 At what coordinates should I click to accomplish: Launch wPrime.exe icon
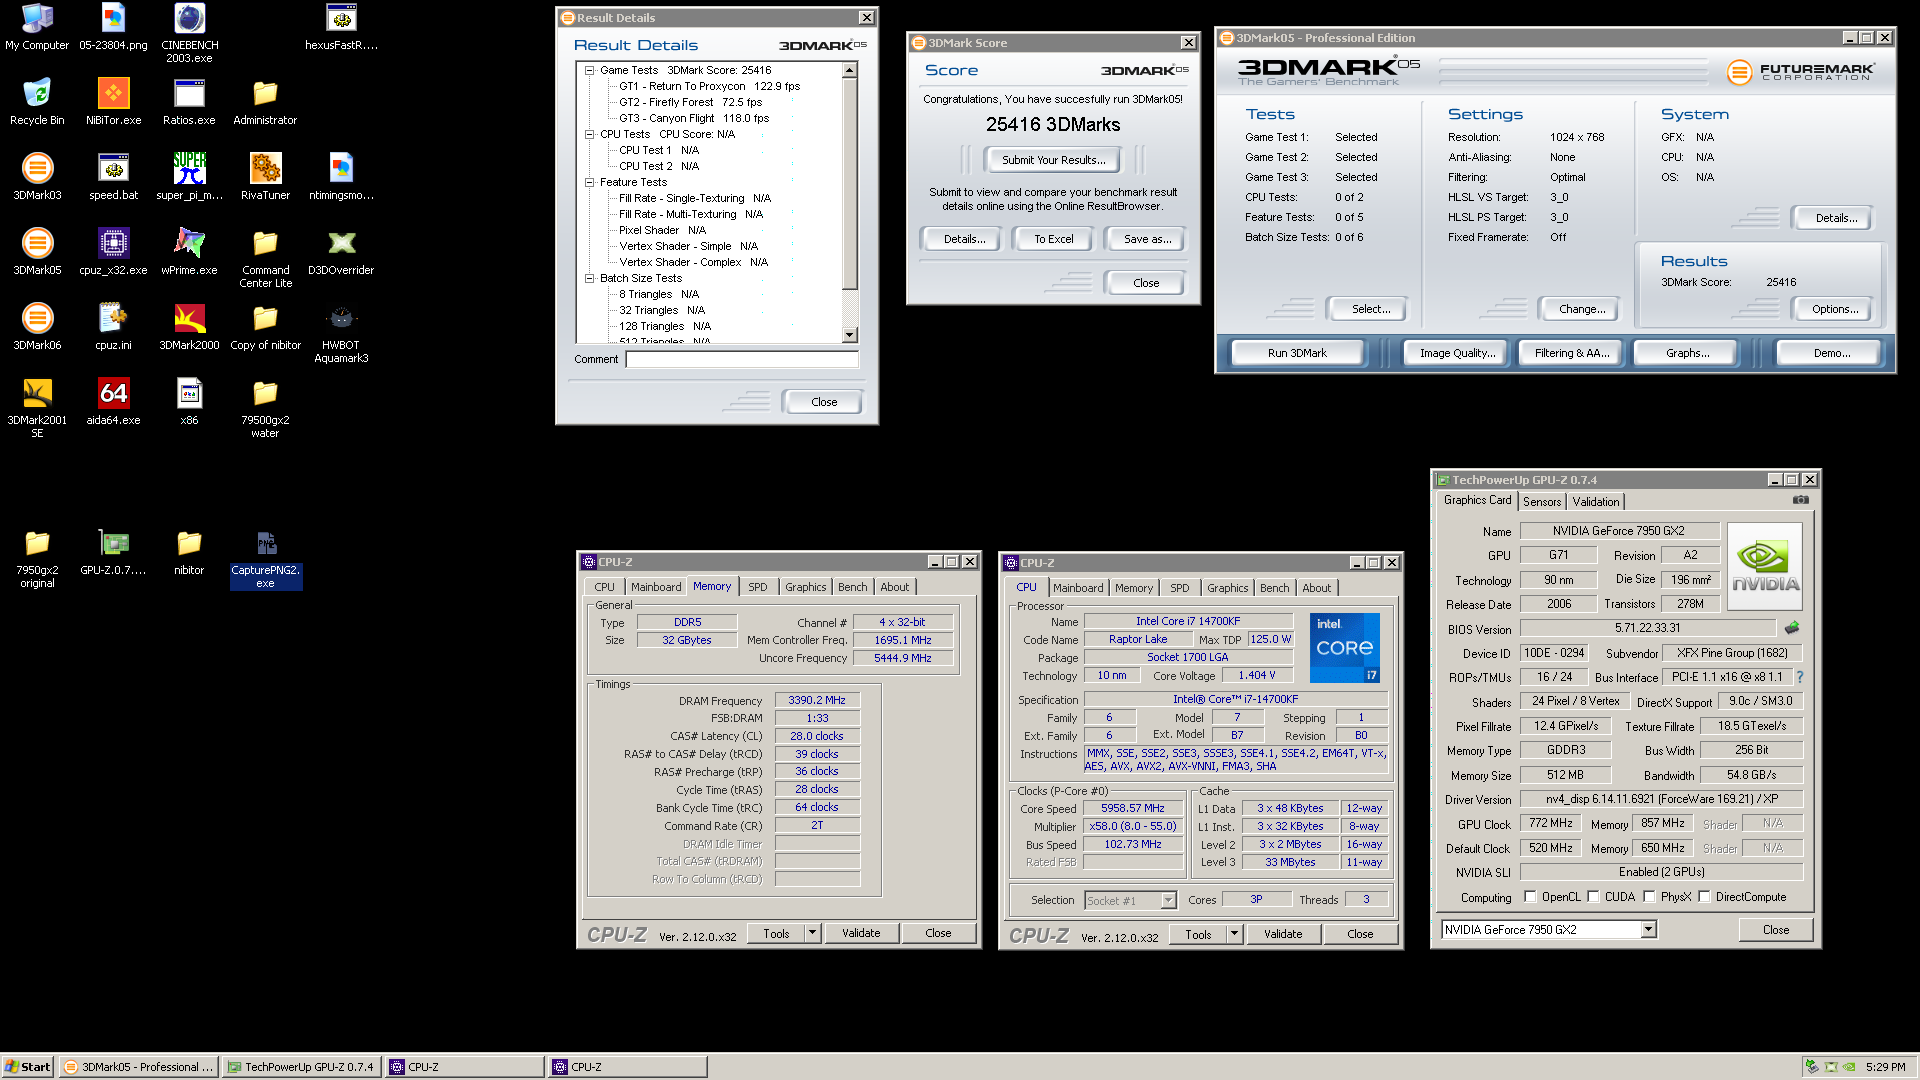pos(189,252)
